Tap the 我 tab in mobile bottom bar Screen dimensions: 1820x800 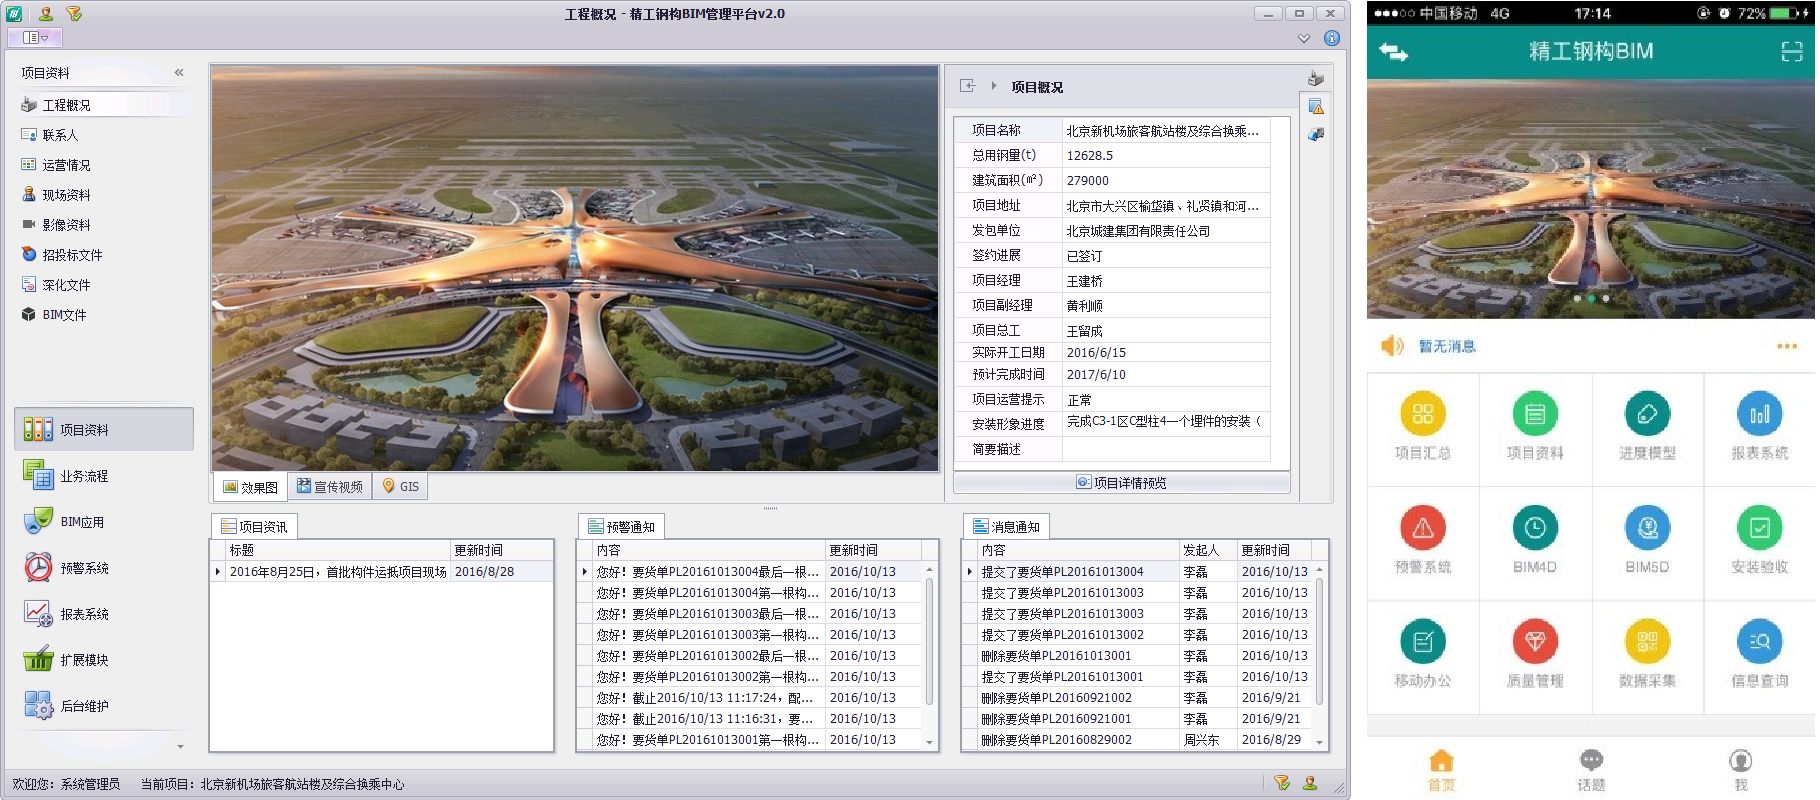1741,770
